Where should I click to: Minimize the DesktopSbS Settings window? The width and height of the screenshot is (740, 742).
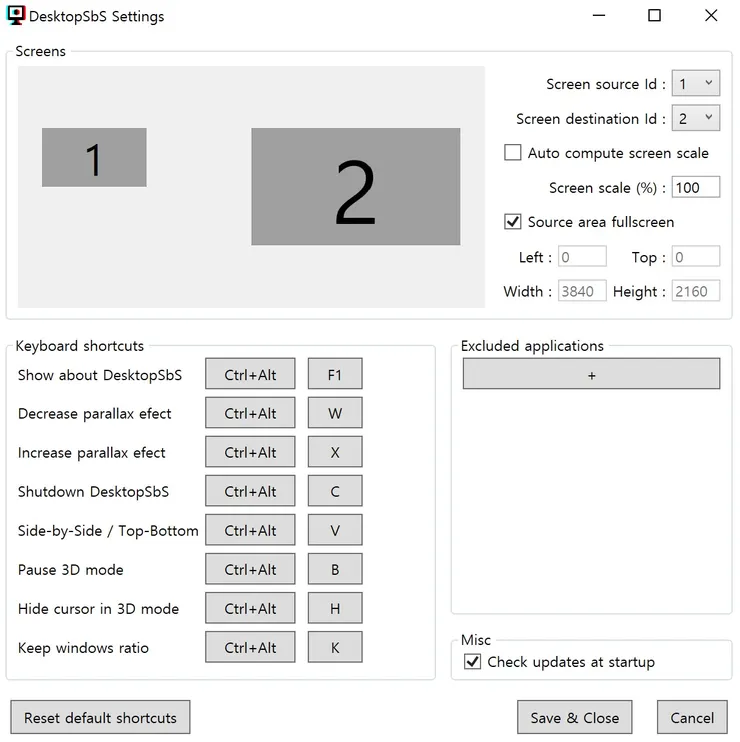[599, 16]
